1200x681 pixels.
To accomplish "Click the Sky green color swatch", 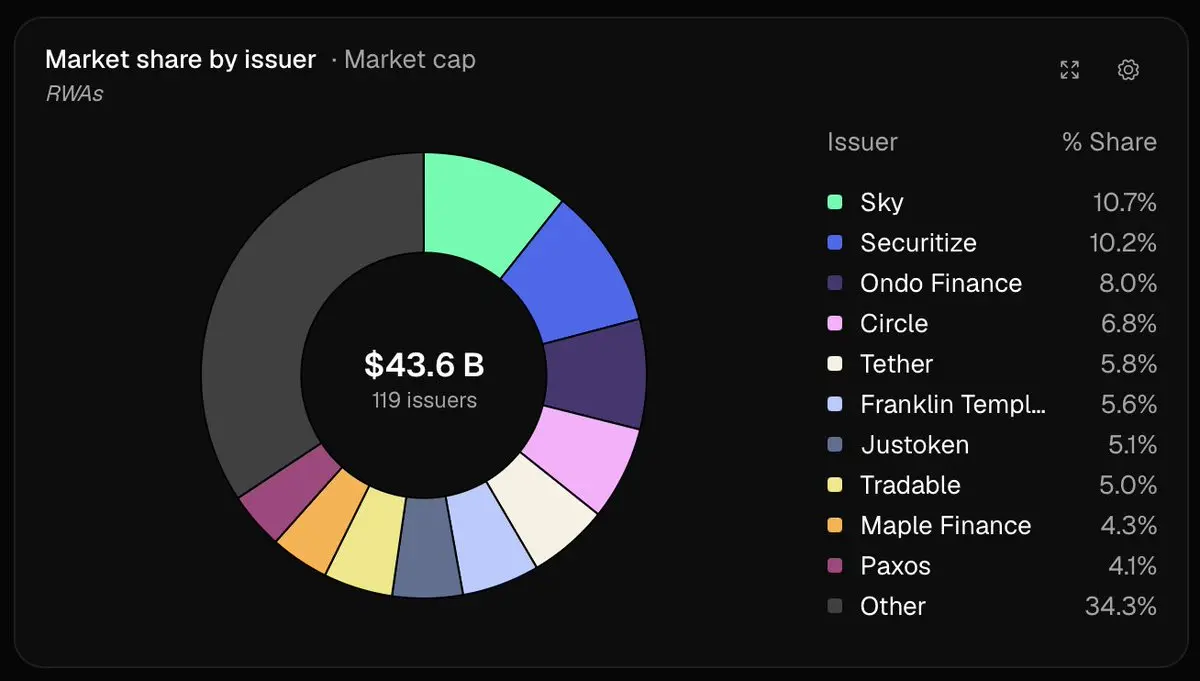I will point(836,203).
